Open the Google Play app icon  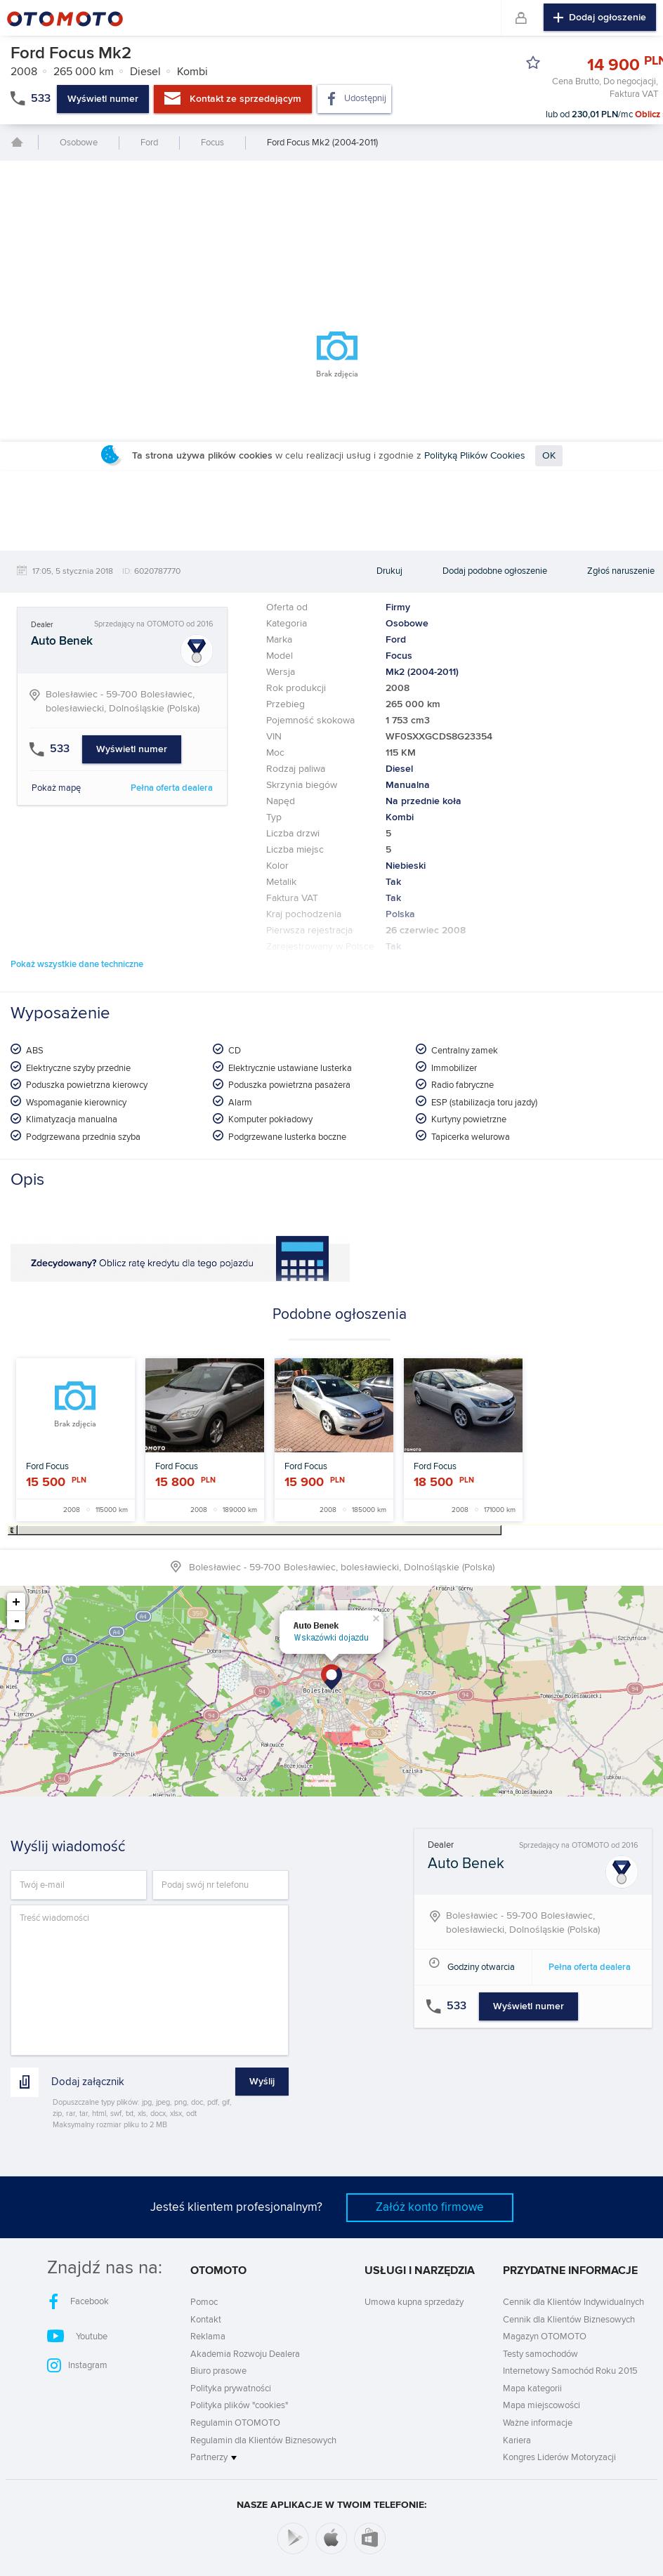point(292,2537)
